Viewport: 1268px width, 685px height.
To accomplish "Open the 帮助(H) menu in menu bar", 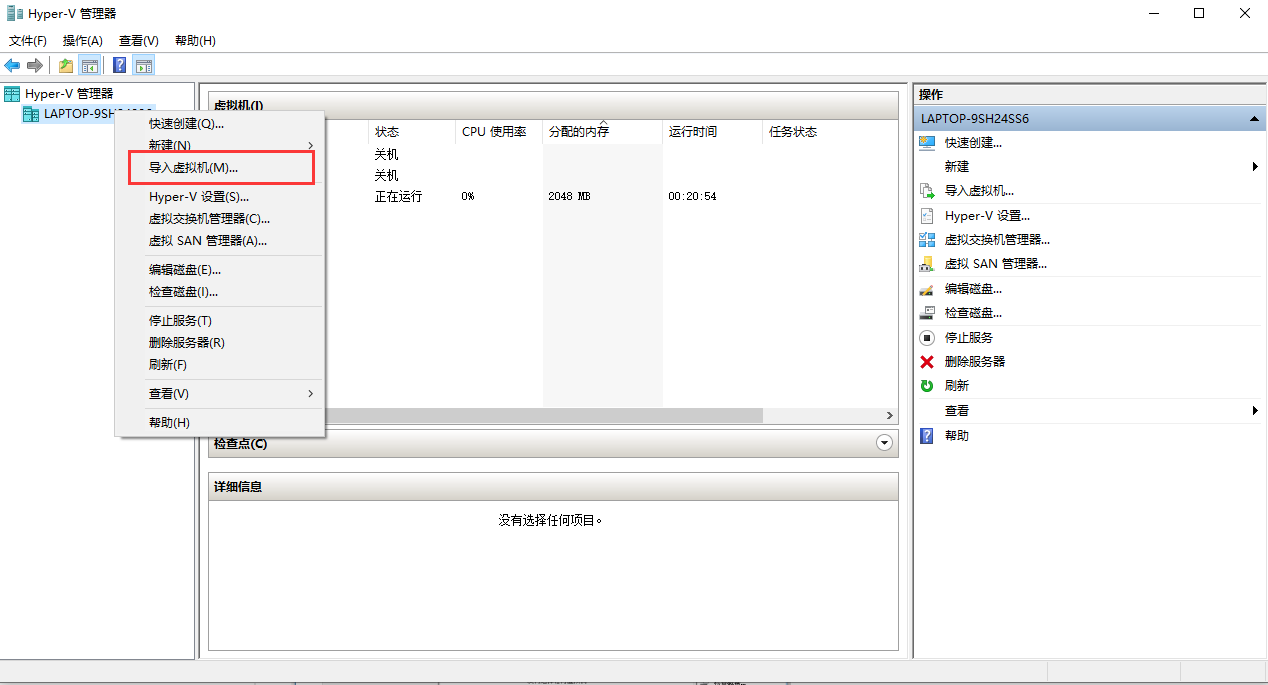I will click(x=195, y=41).
